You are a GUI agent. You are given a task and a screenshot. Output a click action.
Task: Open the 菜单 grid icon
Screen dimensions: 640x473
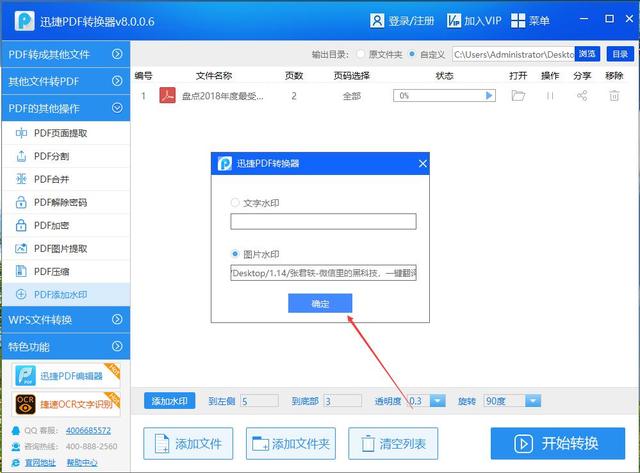518,20
